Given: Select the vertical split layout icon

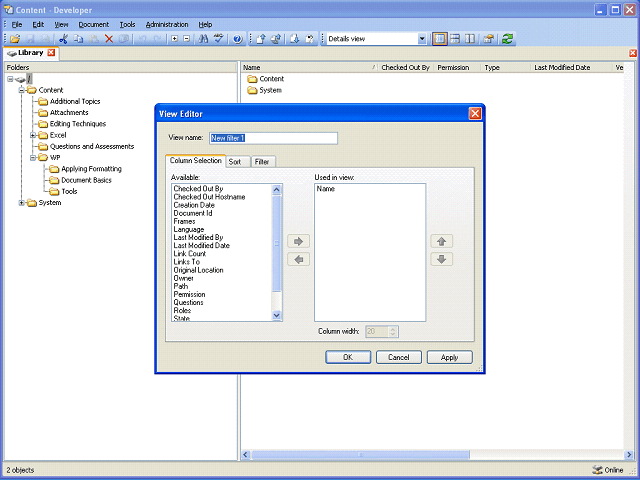Looking at the screenshot, I should 470,39.
